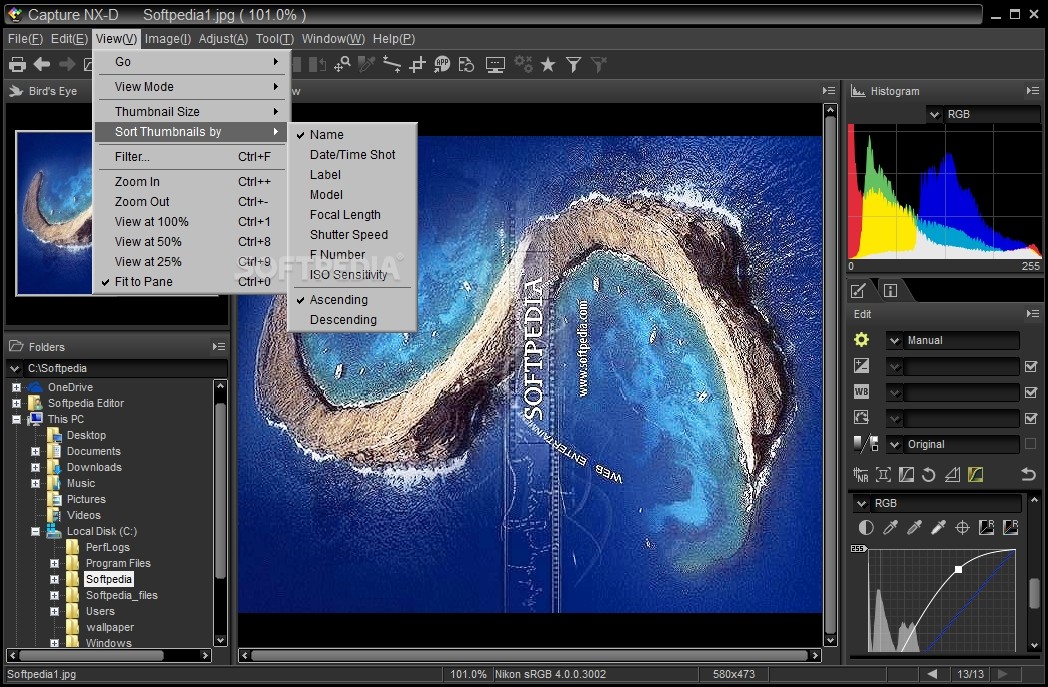Click the open with APP icon
This screenshot has width=1048, height=687.
click(442, 64)
